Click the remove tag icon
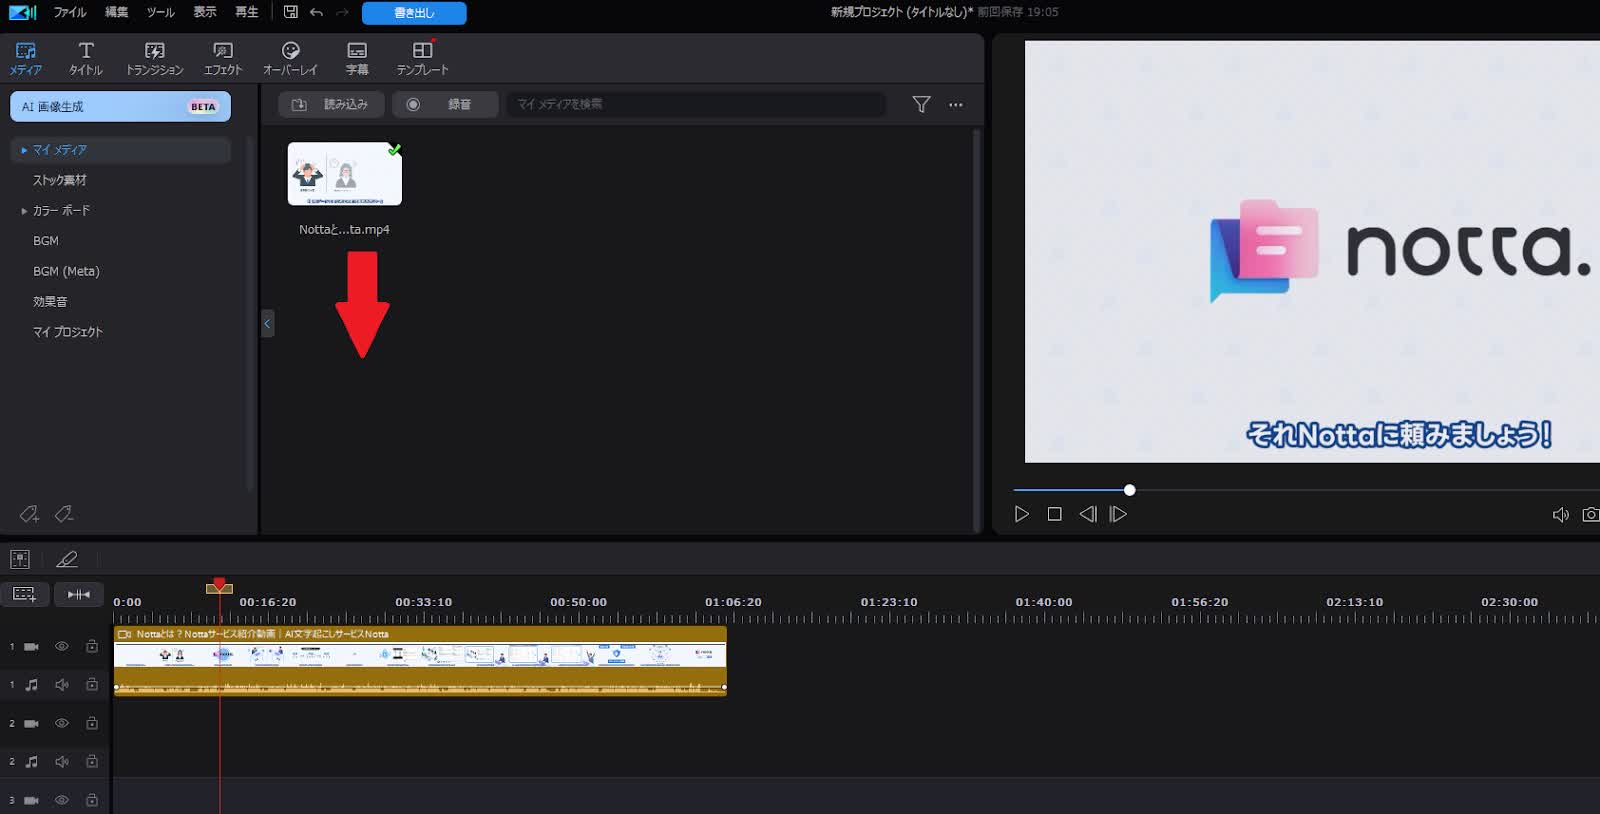This screenshot has width=1600, height=814. 64,514
